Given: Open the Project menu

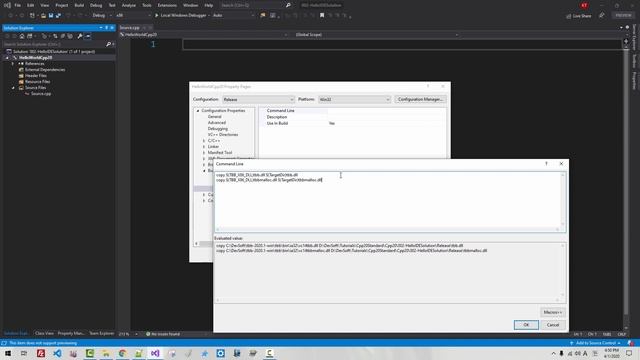Looking at the screenshot, I should pyautogui.click(x=62, y=5).
